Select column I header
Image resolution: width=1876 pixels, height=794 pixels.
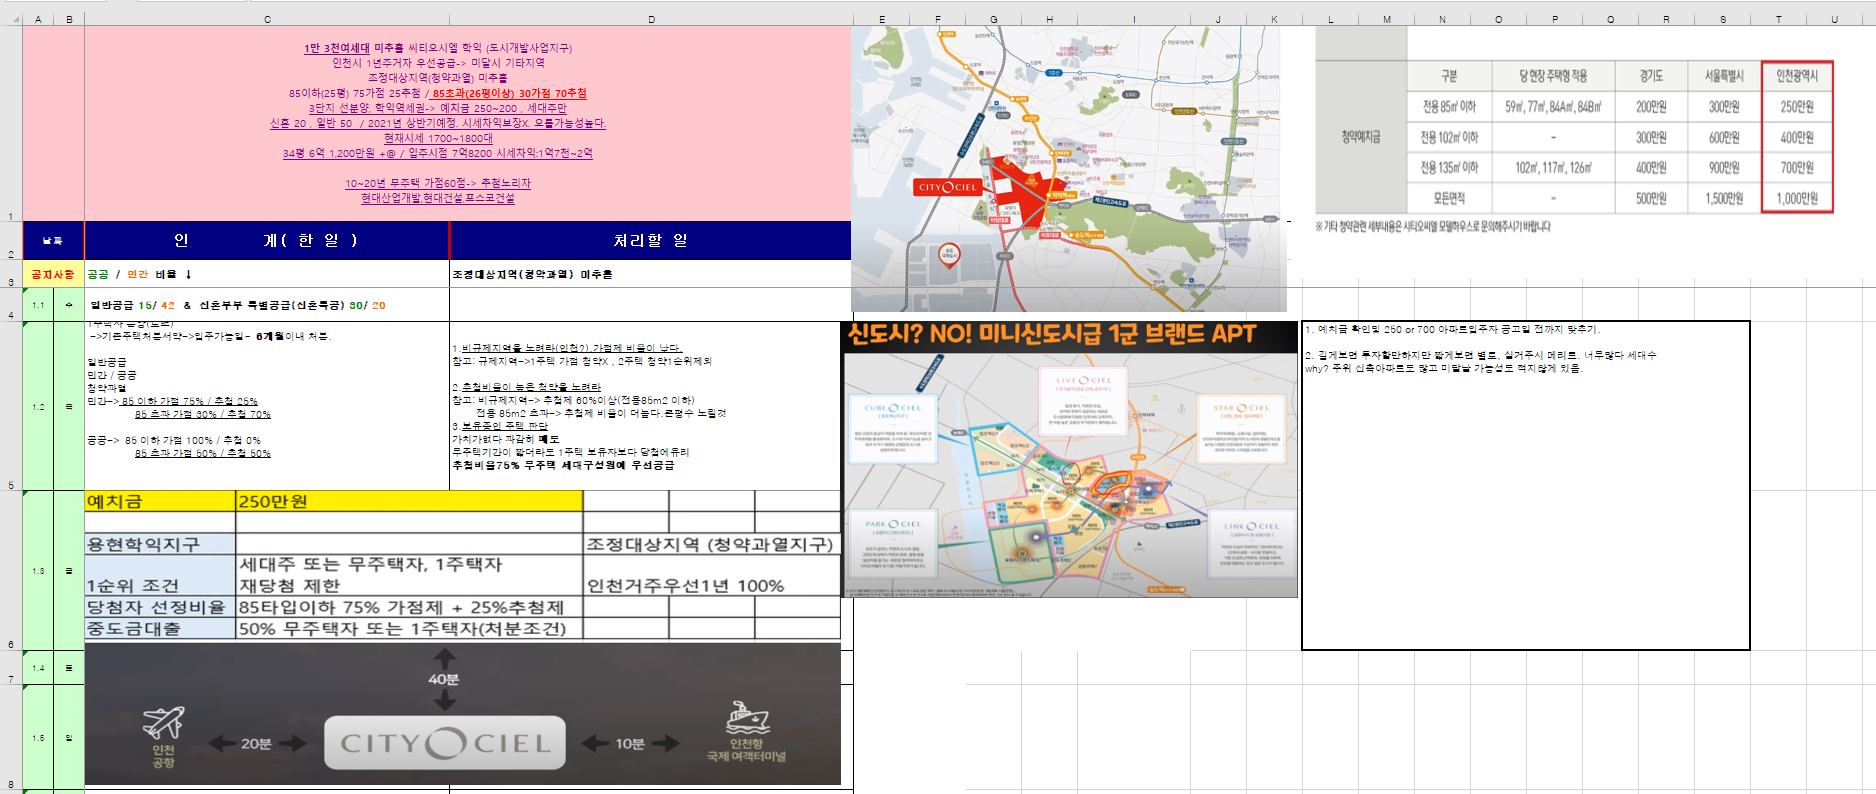pos(1134,19)
